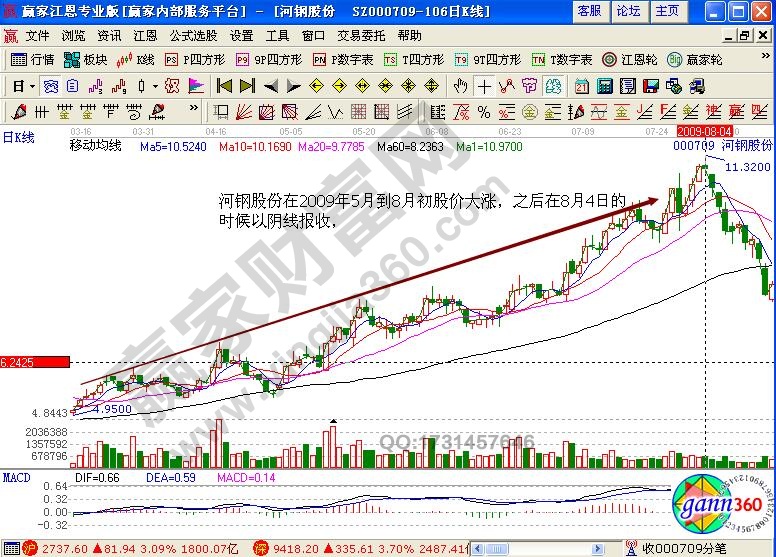This screenshot has width=776, height=557.
Task: Open the candlestick style dropdown arrow
Action: point(155,87)
